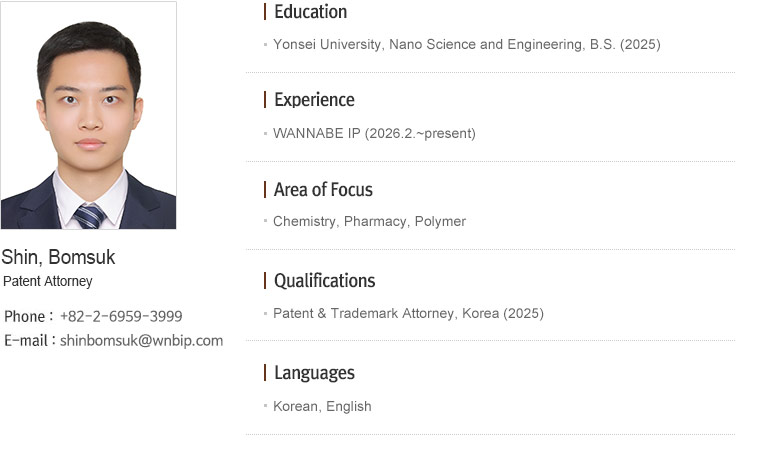Click the email address shinbomsuk@wnbip.com

(141, 340)
